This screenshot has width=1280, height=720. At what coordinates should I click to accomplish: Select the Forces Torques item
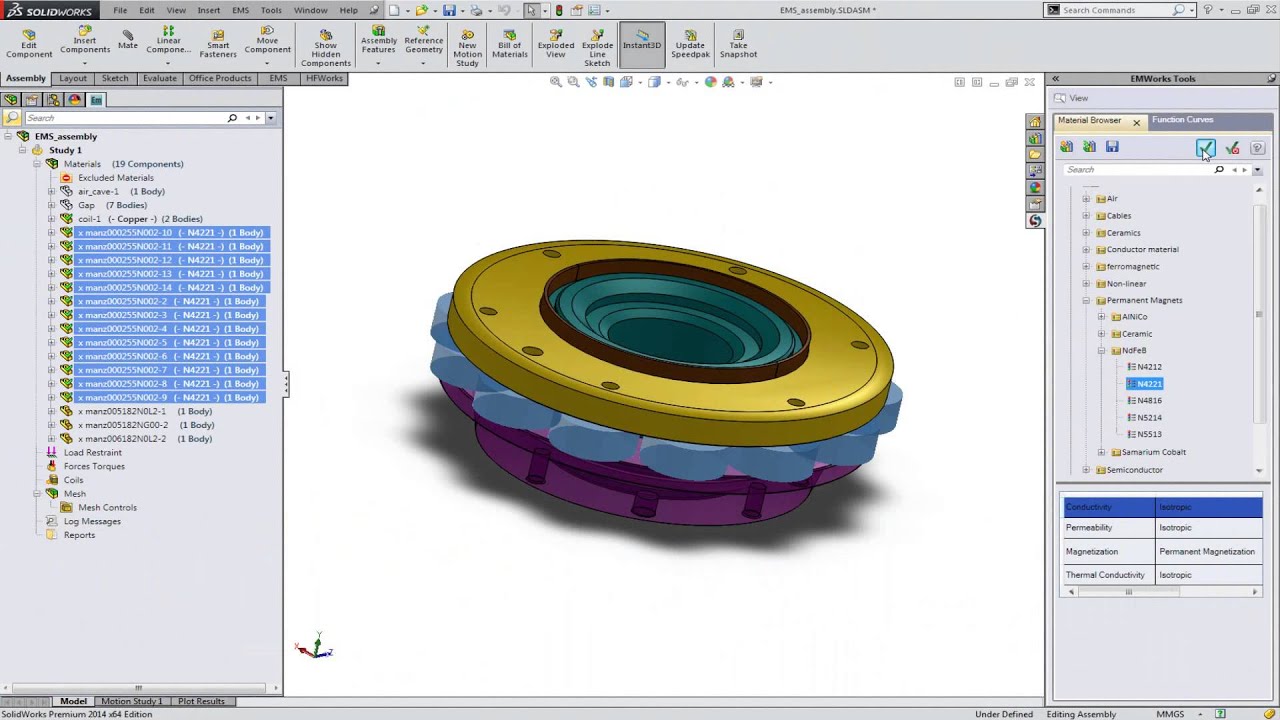(x=94, y=466)
